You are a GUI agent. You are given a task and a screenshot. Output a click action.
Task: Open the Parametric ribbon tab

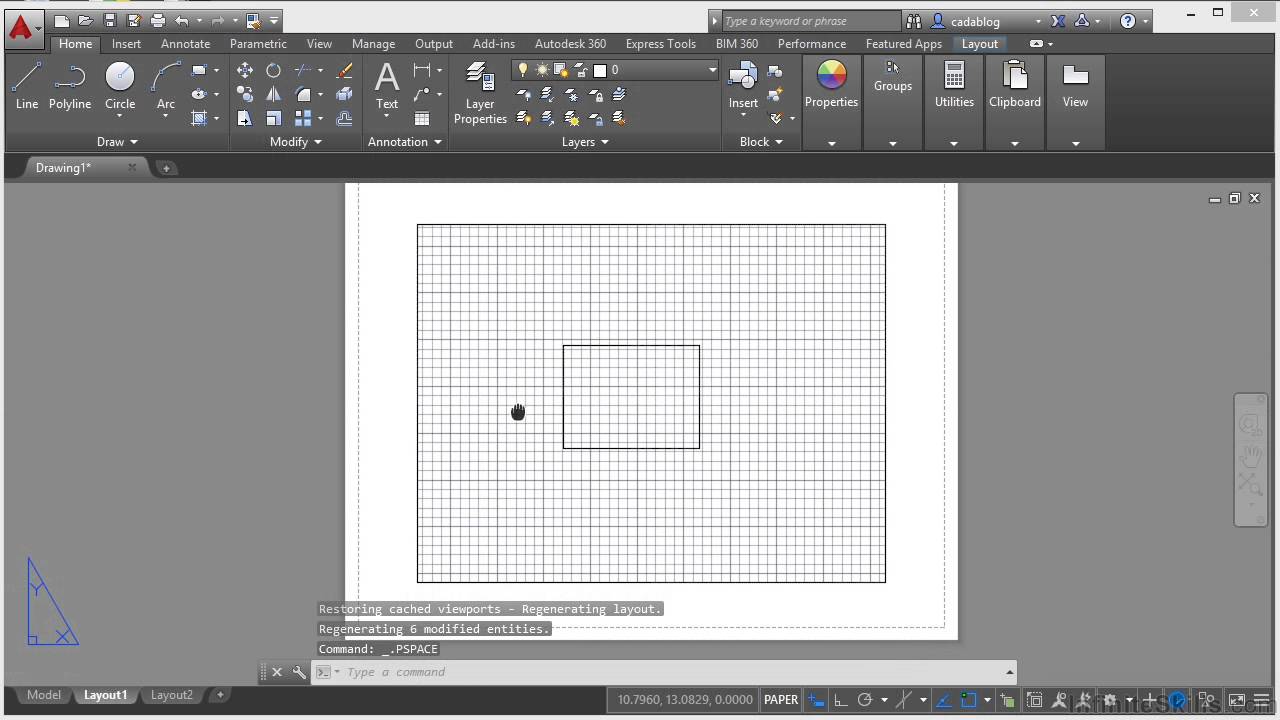(258, 44)
